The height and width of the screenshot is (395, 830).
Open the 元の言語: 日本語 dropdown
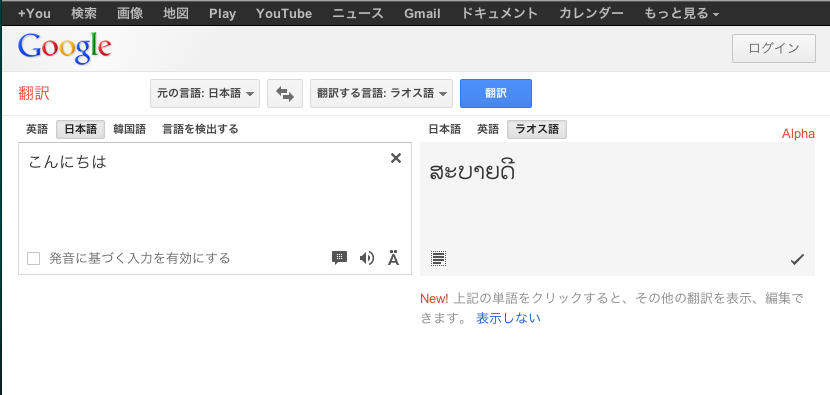coord(205,94)
